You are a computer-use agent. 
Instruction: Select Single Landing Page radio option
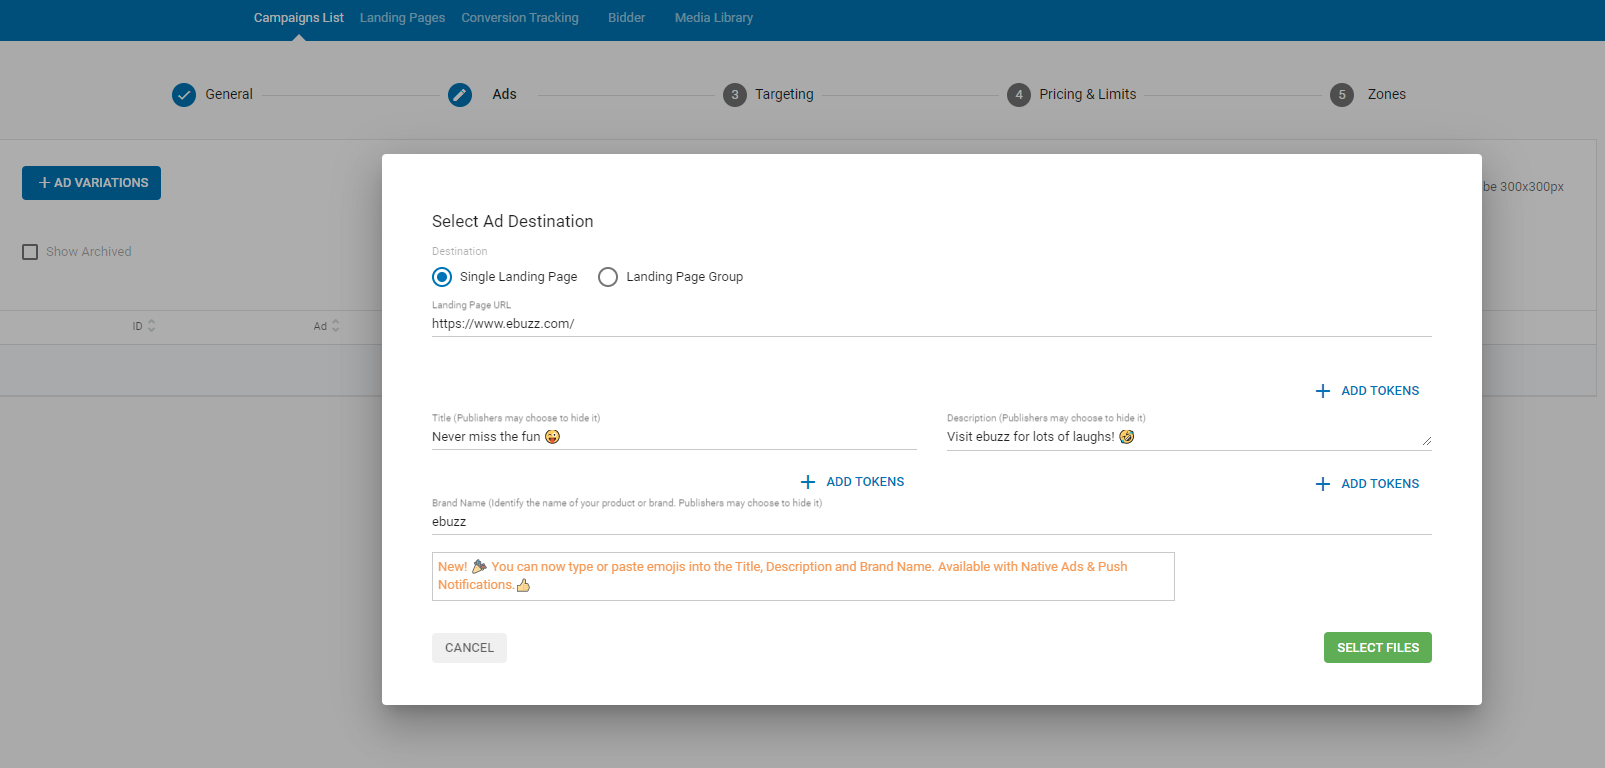(x=442, y=277)
